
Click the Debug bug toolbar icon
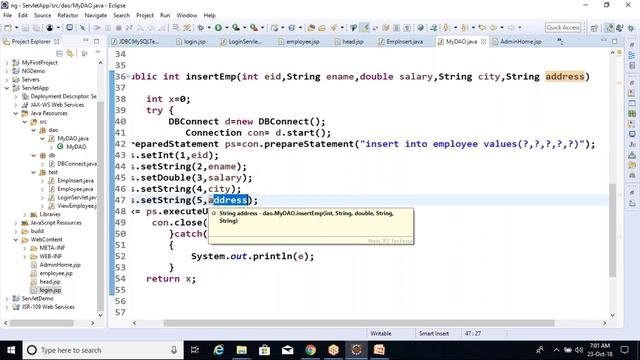200,28
